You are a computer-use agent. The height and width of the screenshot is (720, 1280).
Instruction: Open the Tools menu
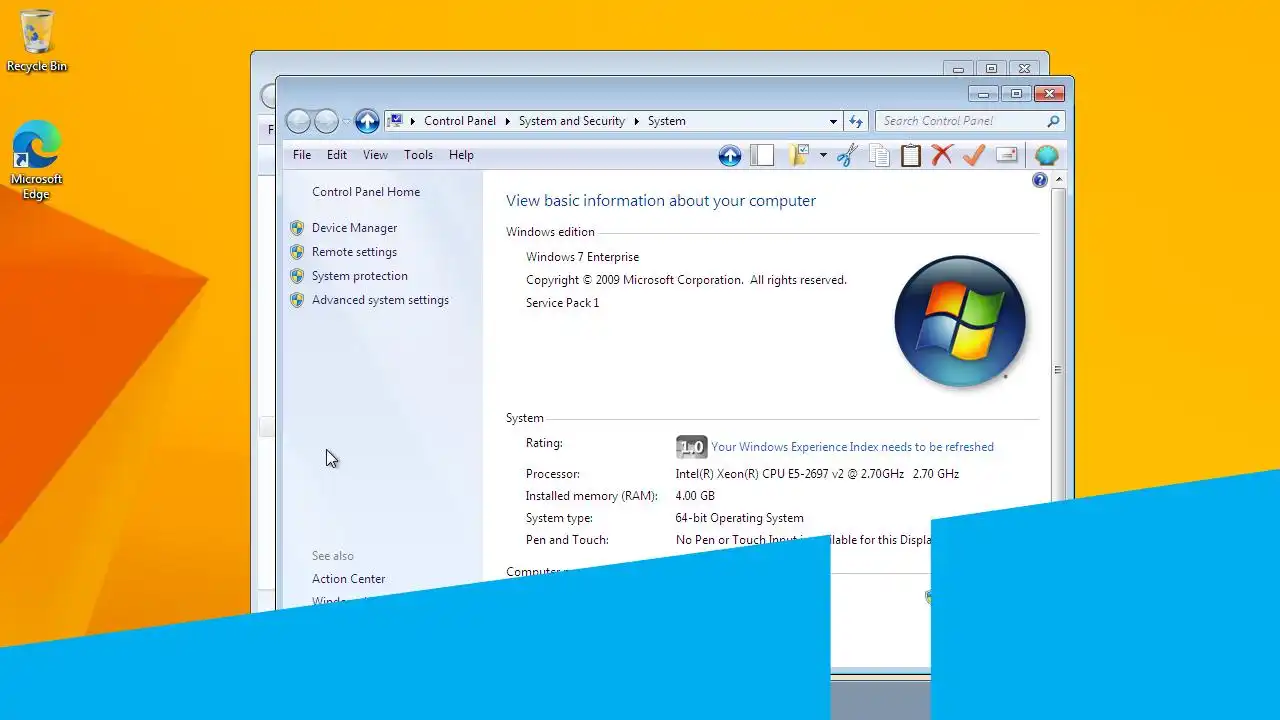tap(418, 155)
